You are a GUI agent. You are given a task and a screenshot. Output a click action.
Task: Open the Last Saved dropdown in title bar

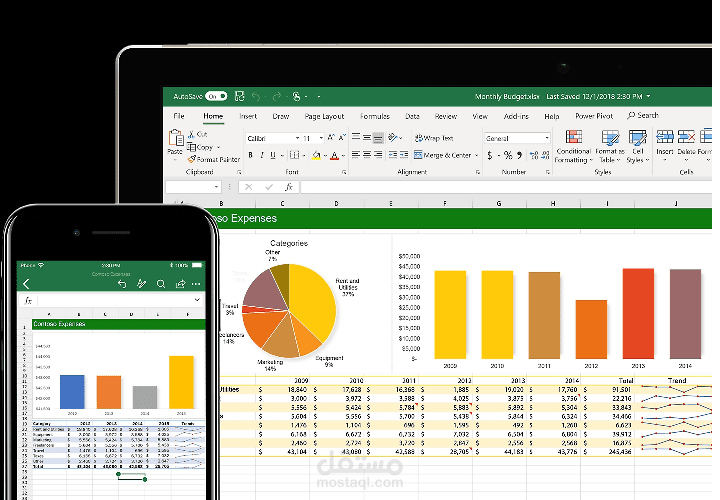click(648, 96)
